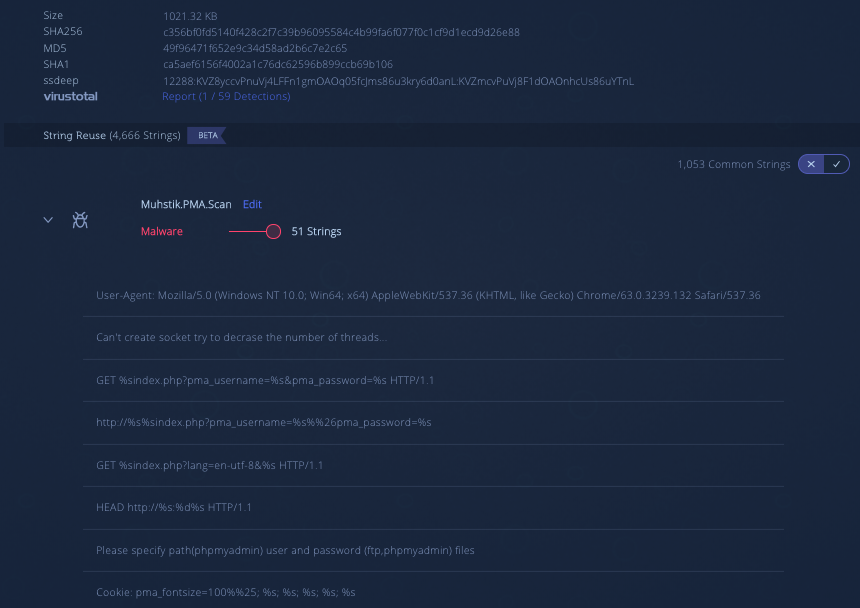Click the BETA badge
The width and height of the screenshot is (860, 608).
(x=207, y=135)
